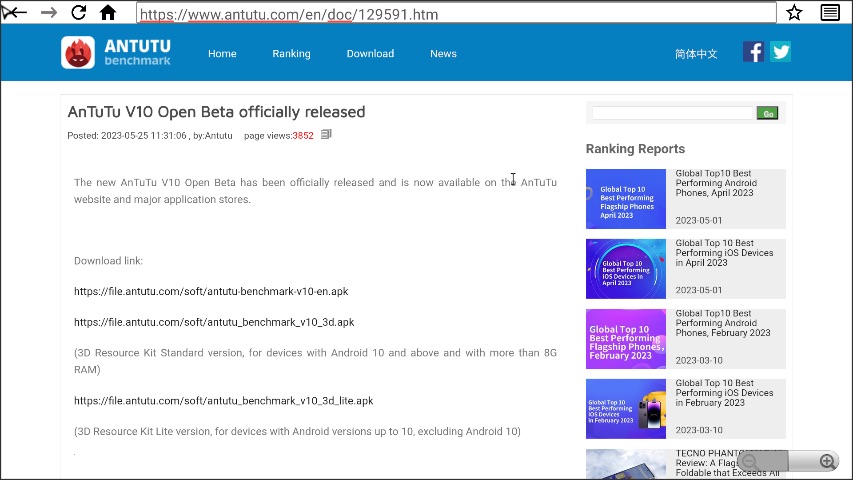Open report 'Performing Android Phones, April 2023'
Viewport: 853px width, 480px height.
(x=716, y=183)
